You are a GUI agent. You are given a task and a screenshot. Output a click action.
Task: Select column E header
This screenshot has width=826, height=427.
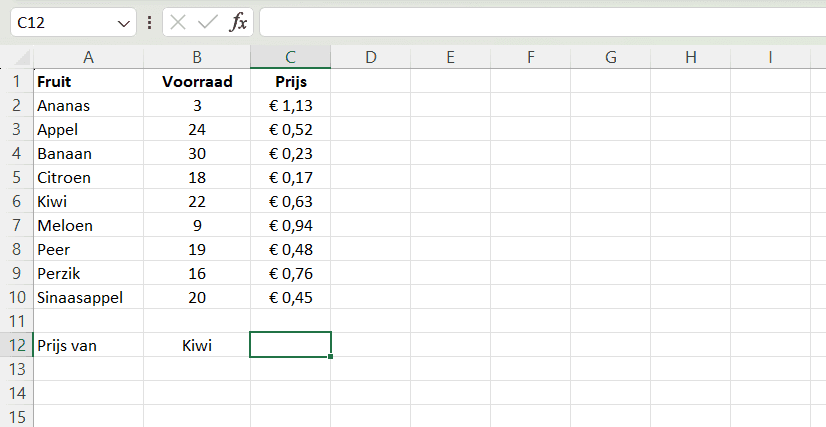pos(450,57)
